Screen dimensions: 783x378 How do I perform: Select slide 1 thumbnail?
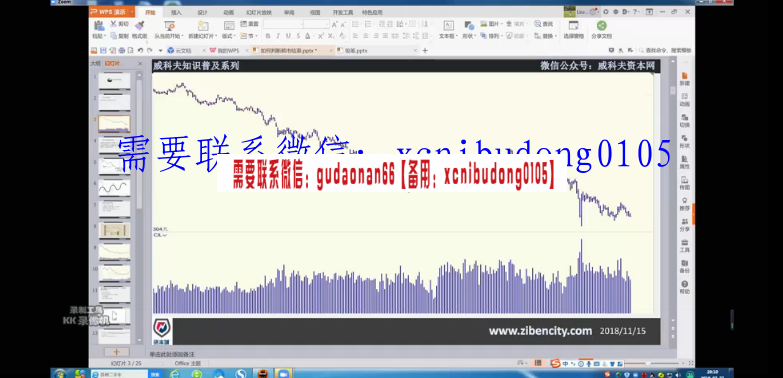(114, 81)
